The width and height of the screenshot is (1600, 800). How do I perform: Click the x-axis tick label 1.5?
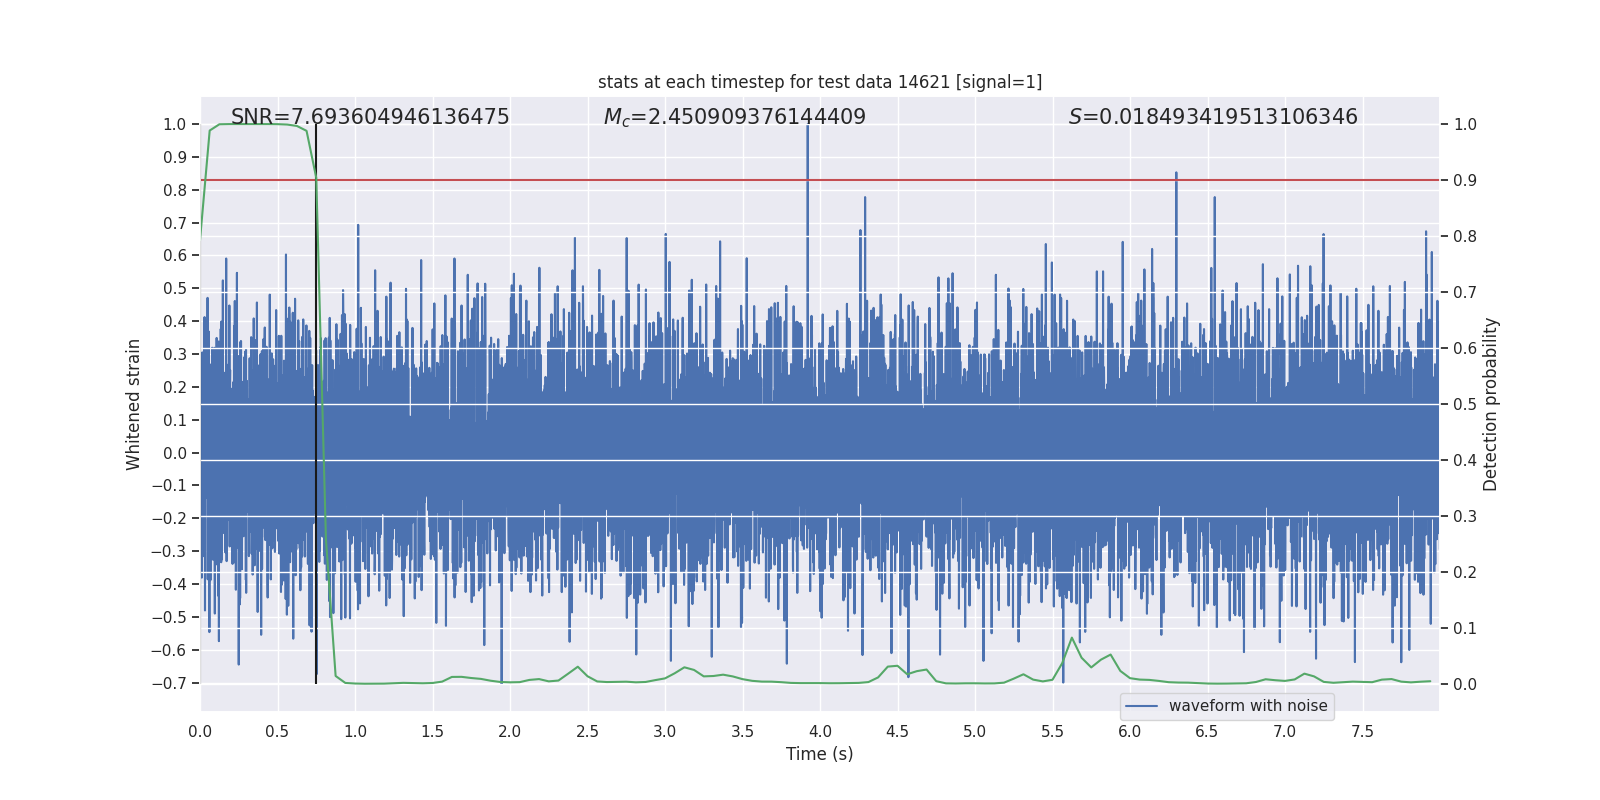click(x=432, y=732)
